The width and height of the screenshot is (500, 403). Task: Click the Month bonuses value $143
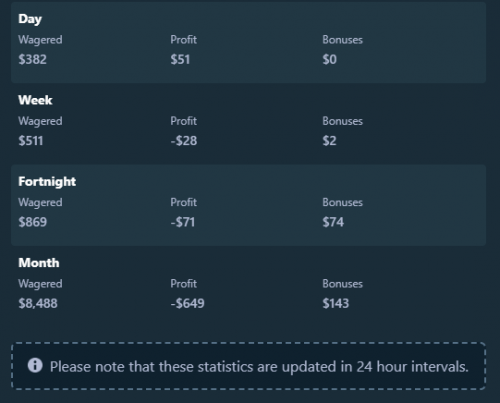336,303
